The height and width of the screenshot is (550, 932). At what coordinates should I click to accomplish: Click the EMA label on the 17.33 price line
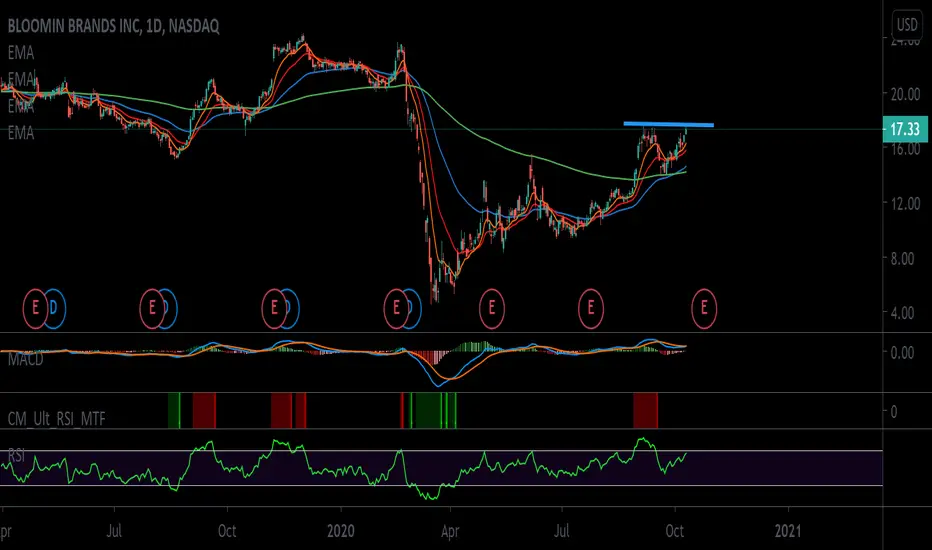[21, 133]
